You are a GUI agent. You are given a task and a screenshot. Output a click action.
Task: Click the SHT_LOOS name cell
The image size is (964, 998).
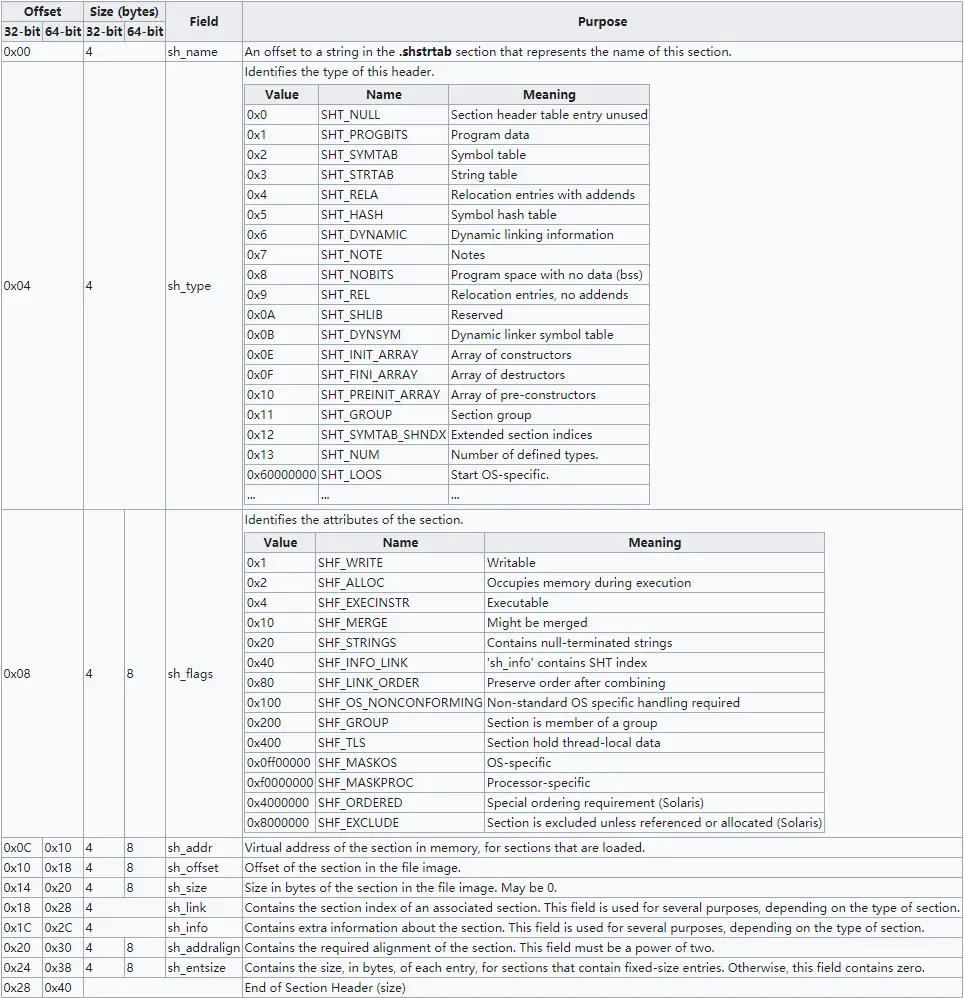point(383,475)
